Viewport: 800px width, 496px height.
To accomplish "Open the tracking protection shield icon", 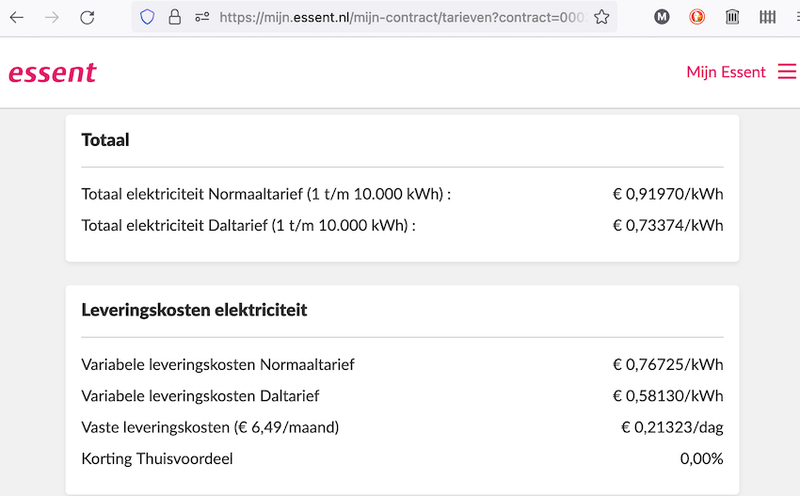I will [147, 17].
